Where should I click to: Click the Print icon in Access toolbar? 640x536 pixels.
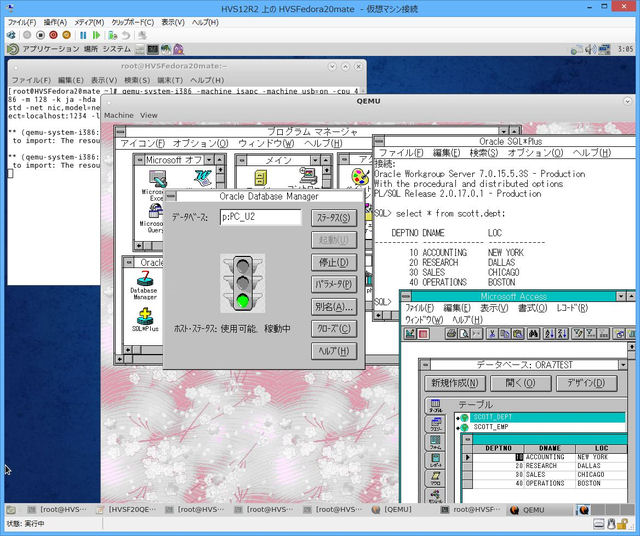tap(451, 334)
